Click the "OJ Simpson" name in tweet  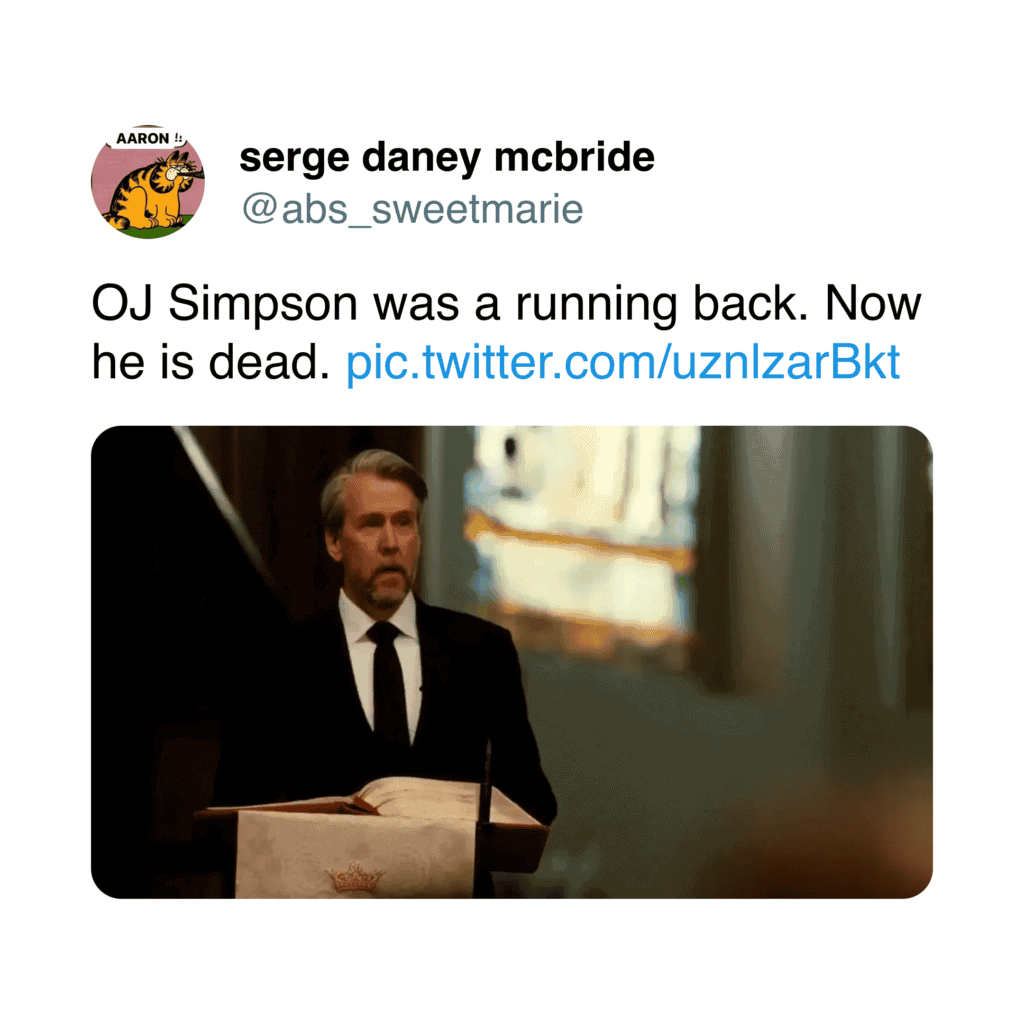(225, 304)
